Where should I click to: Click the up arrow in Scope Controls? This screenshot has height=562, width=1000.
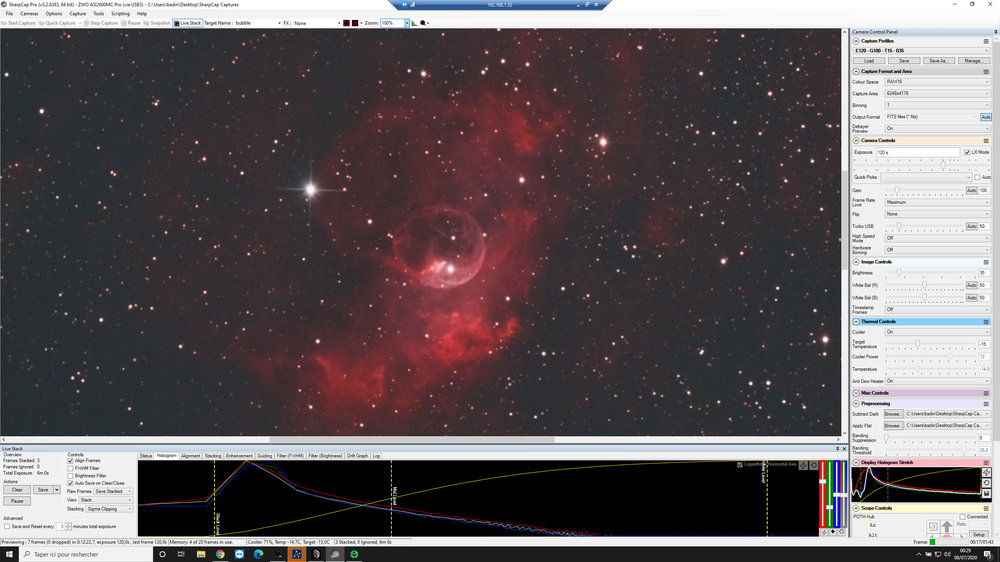coord(946,526)
